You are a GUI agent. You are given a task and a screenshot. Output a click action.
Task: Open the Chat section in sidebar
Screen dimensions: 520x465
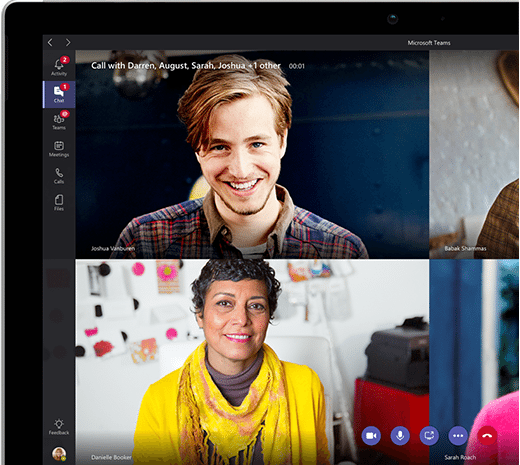click(x=59, y=94)
